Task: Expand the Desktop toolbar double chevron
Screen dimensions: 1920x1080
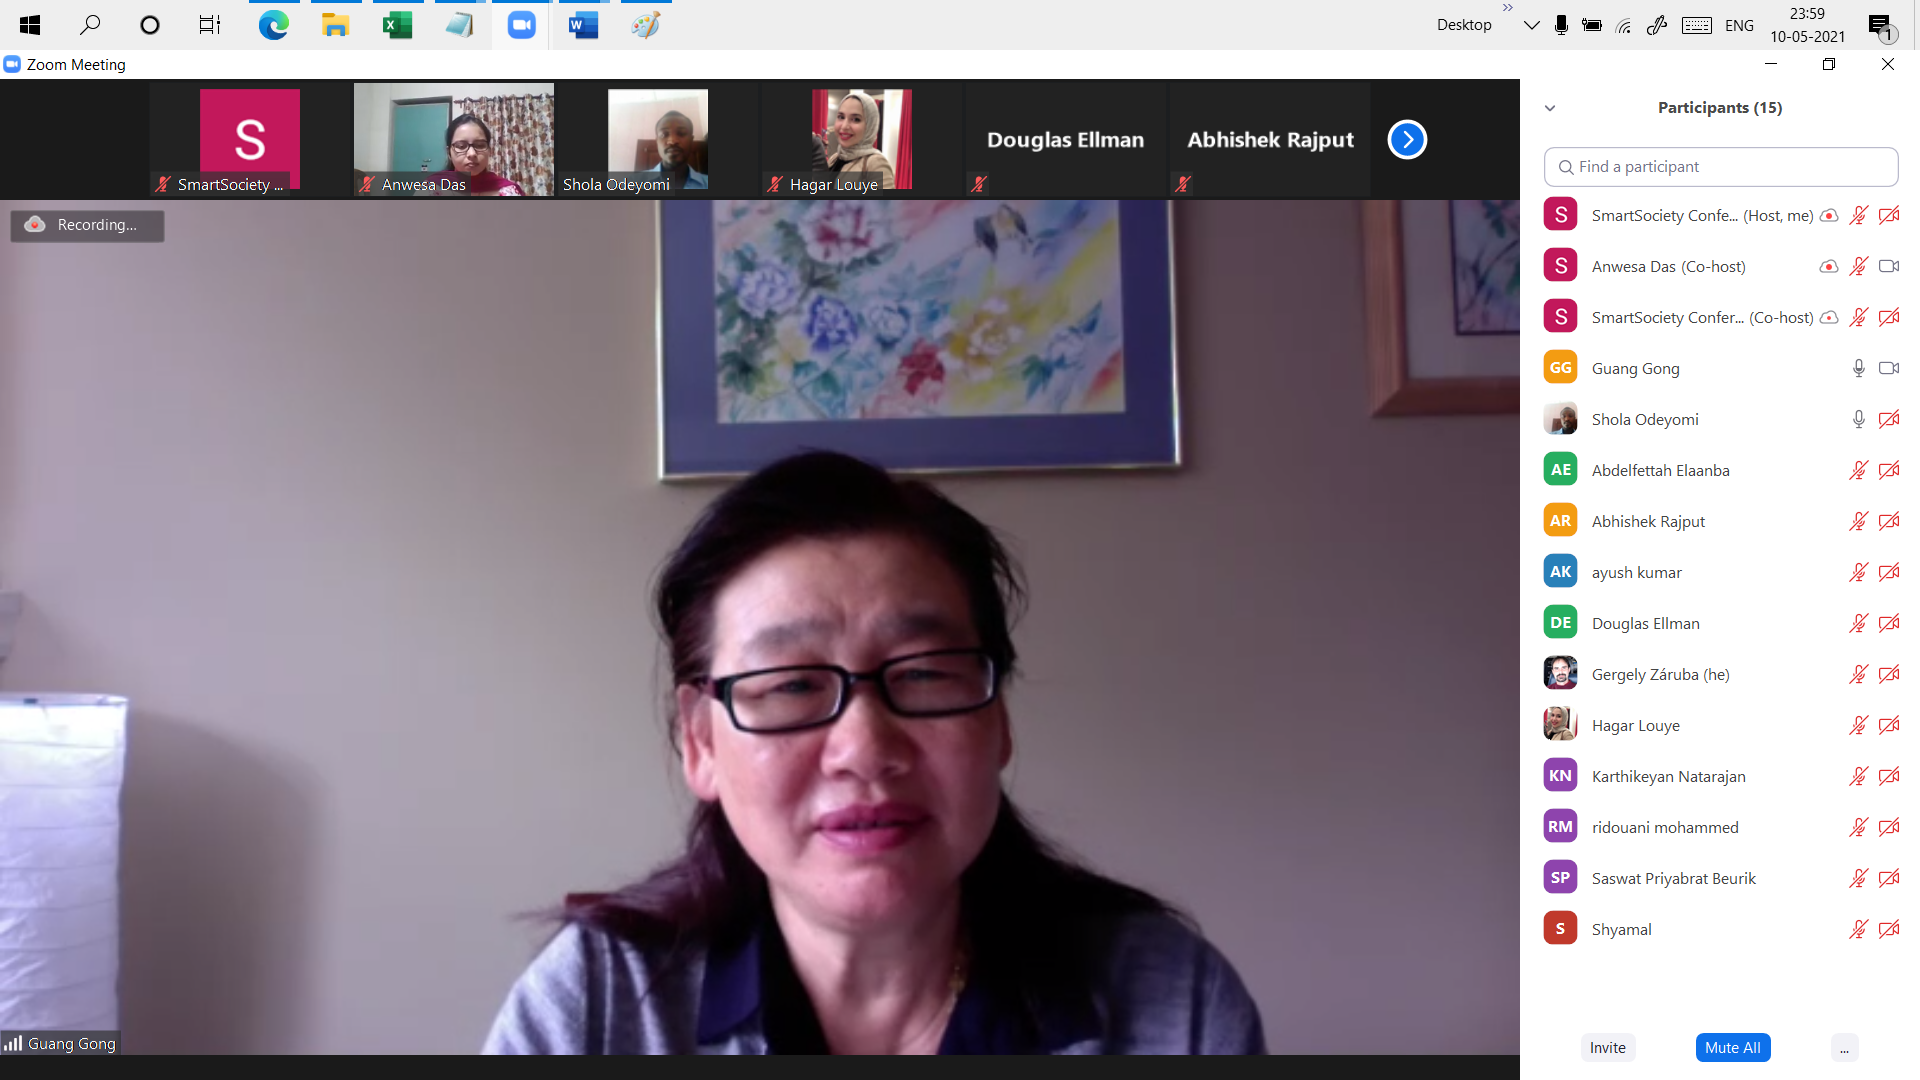Action: click(x=1508, y=8)
